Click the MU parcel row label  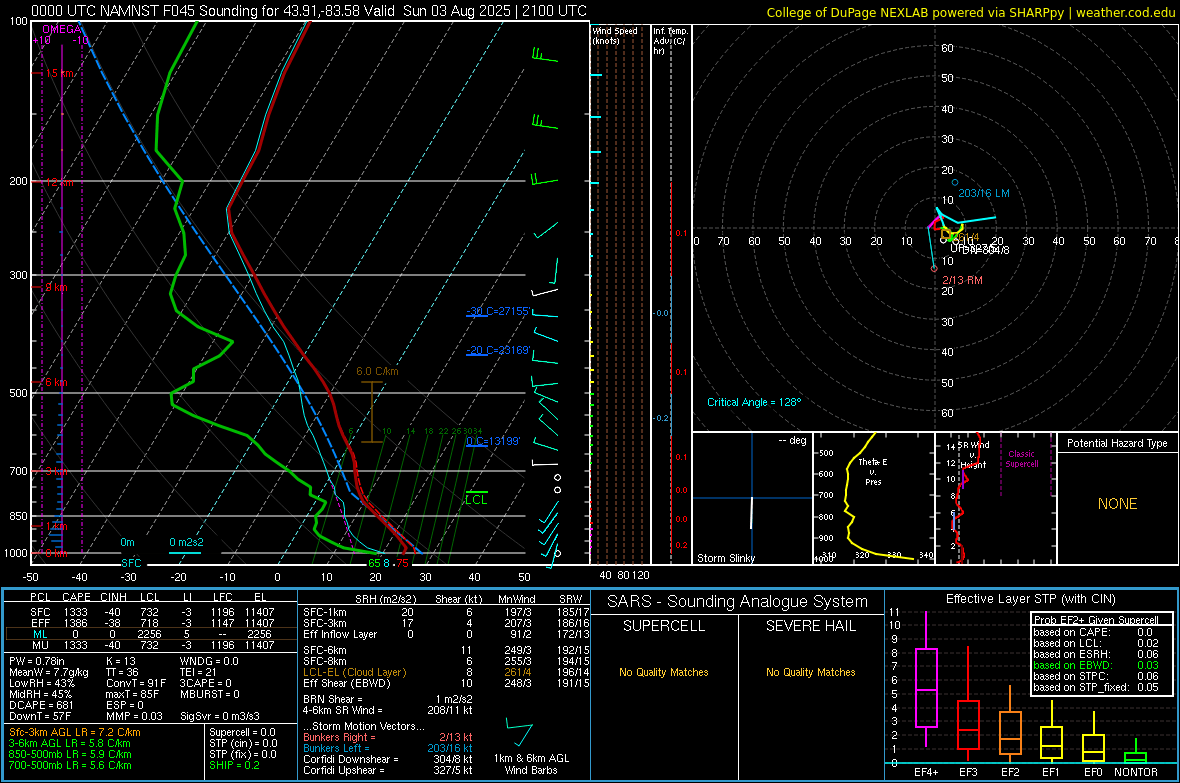tap(40, 645)
